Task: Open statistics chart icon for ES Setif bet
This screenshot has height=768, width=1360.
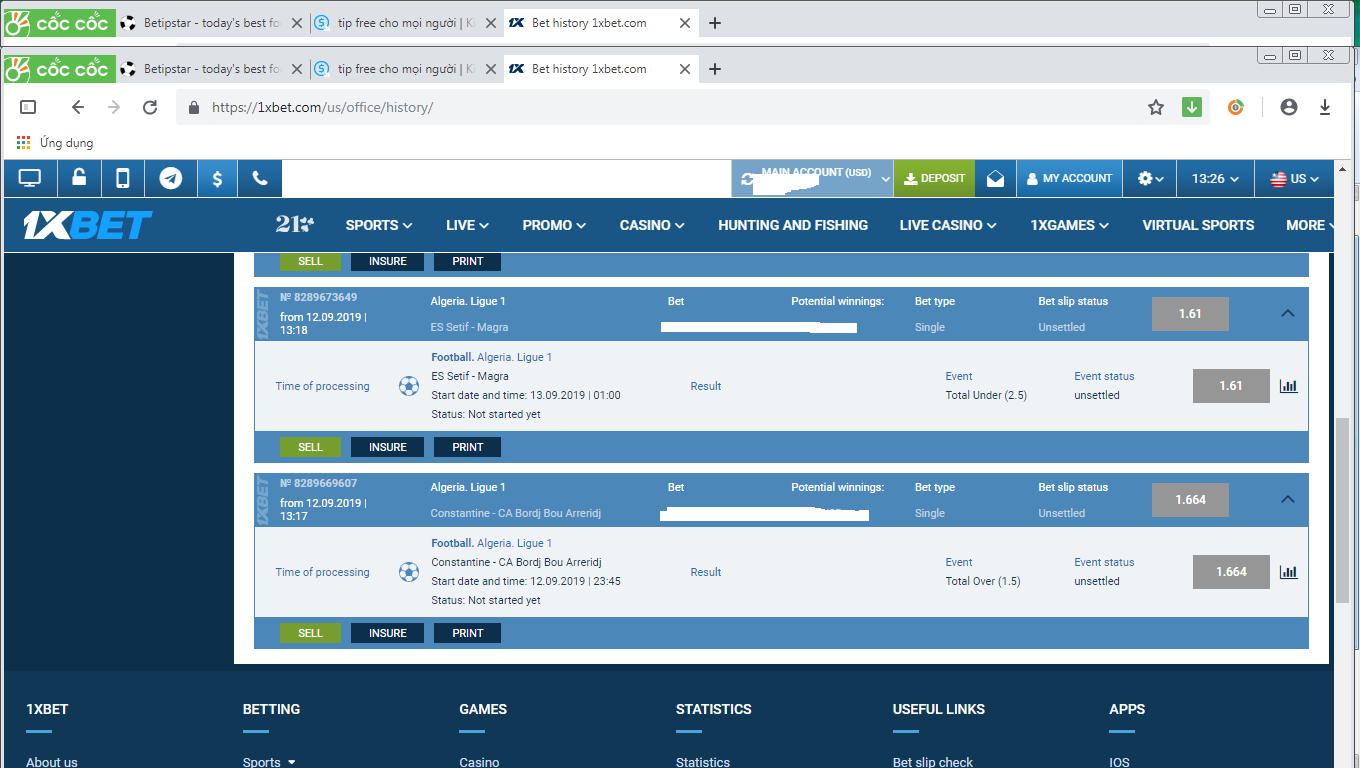Action: pyautogui.click(x=1289, y=386)
